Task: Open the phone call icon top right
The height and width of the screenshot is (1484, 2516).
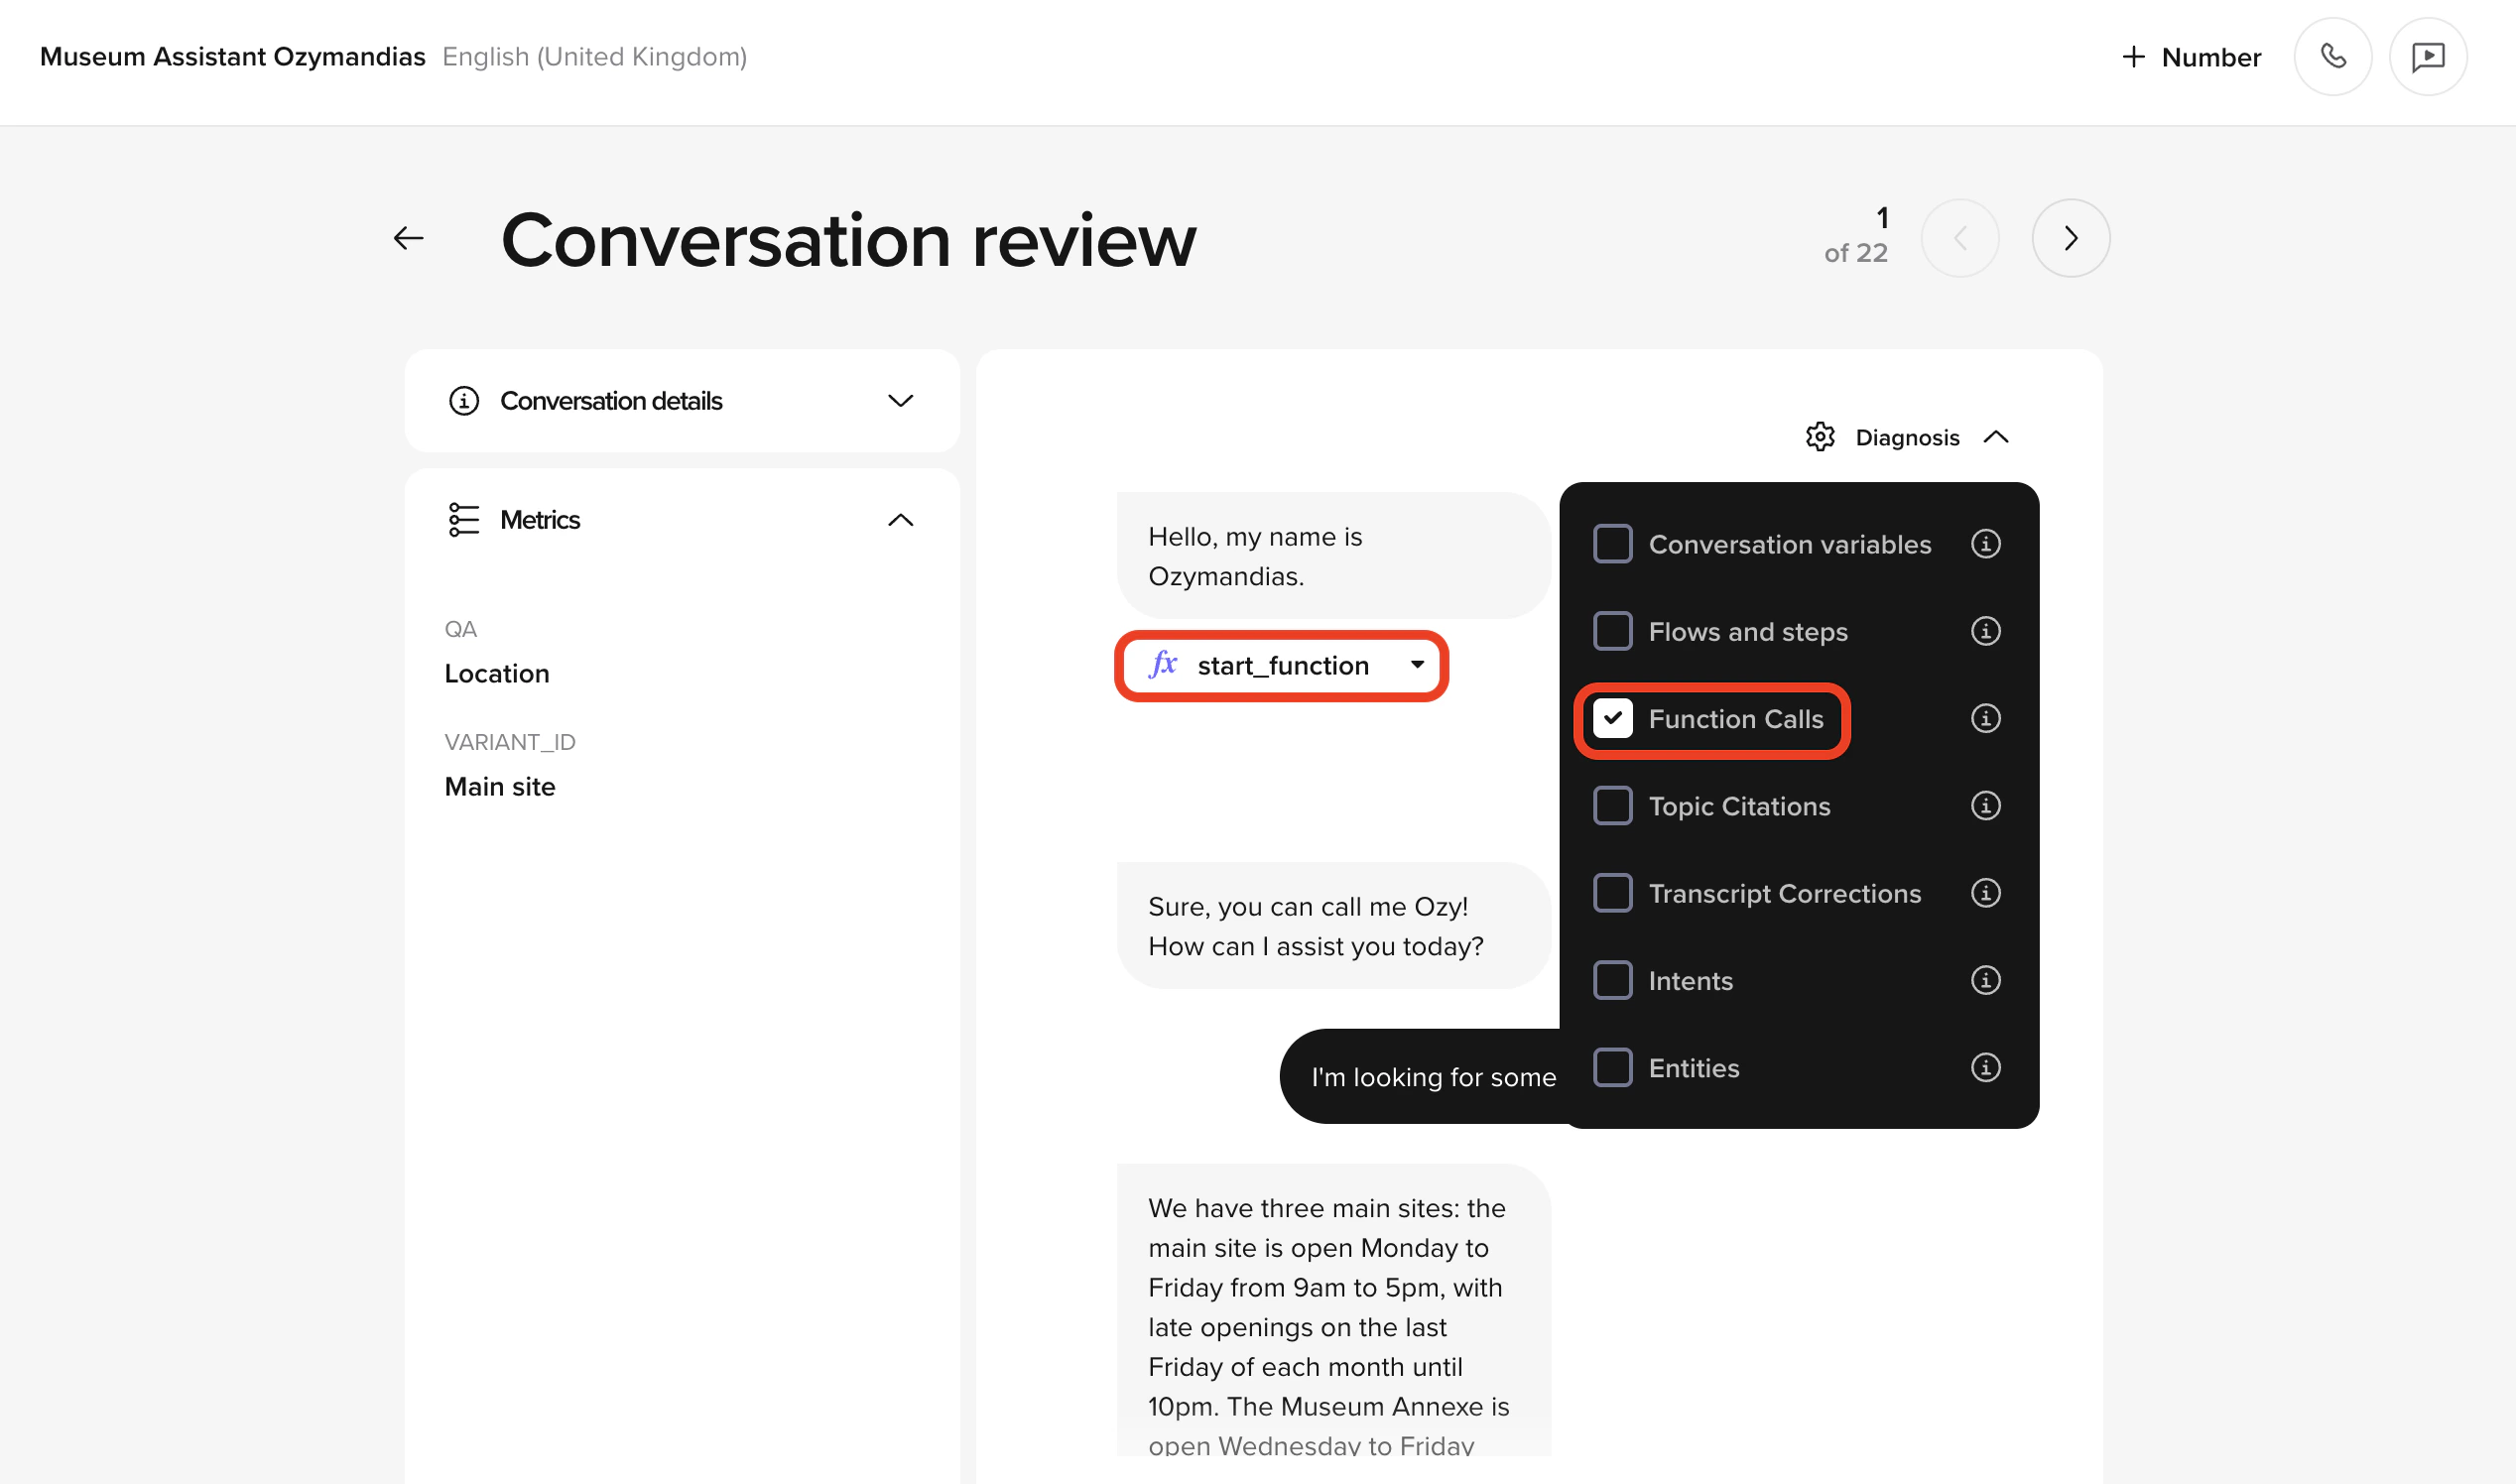Action: (2333, 56)
